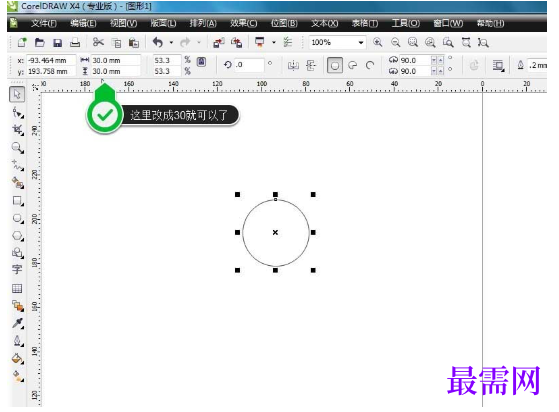Screen dimensions: 559x412
Task: Click the Zoom to all objects icon
Action: point(430,42)
